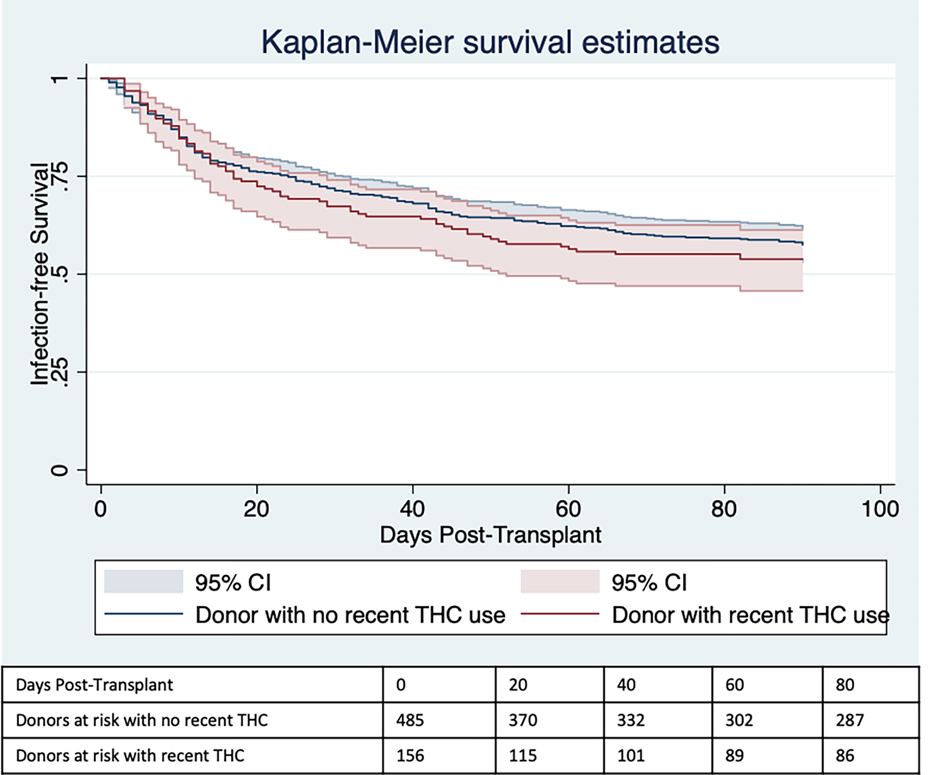Click the dark red legend line sample

[560, 614]
